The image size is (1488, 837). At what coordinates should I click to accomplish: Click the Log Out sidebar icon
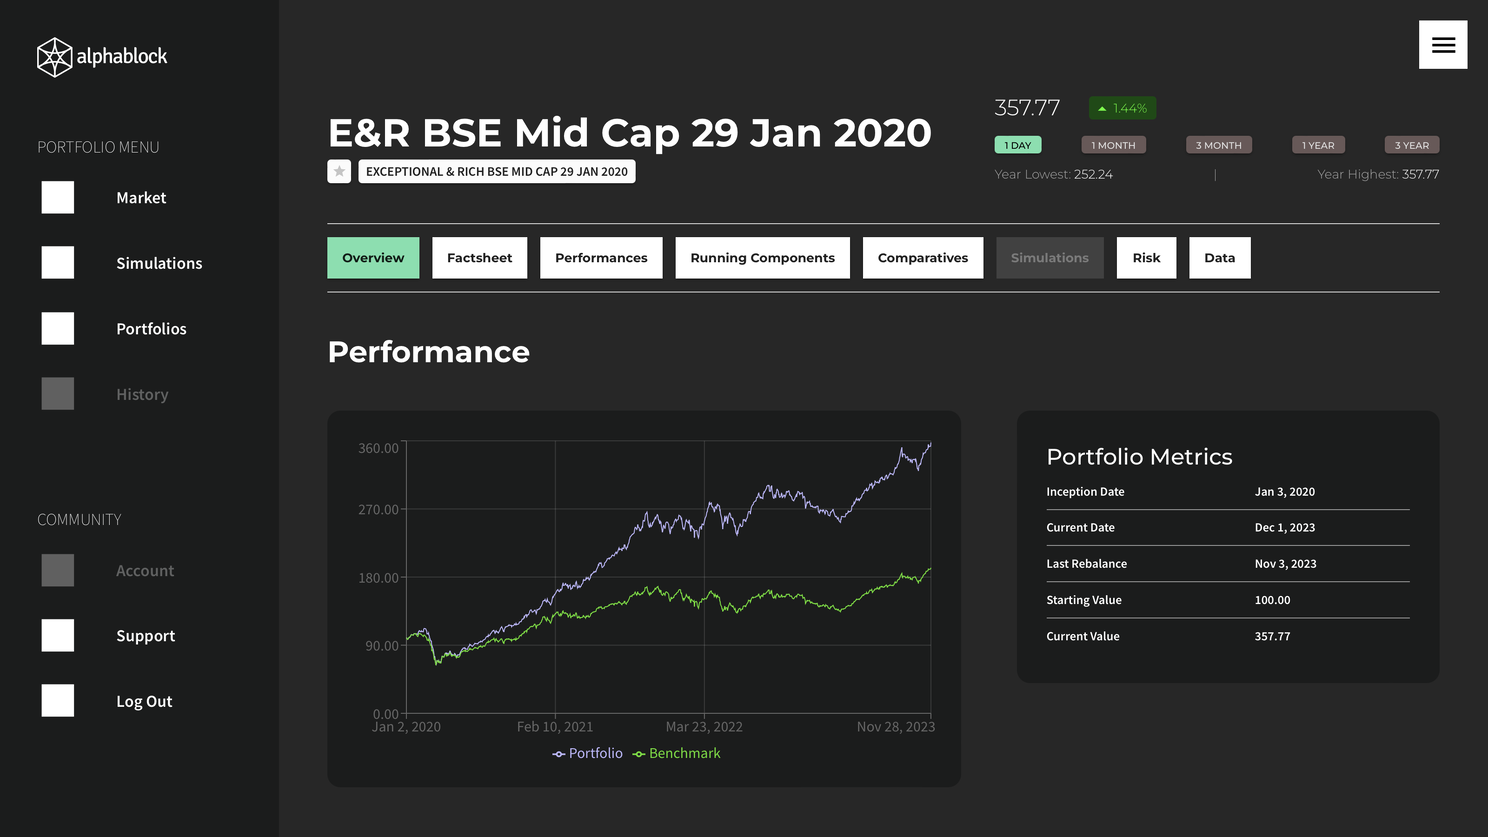[x=58, y=701]
